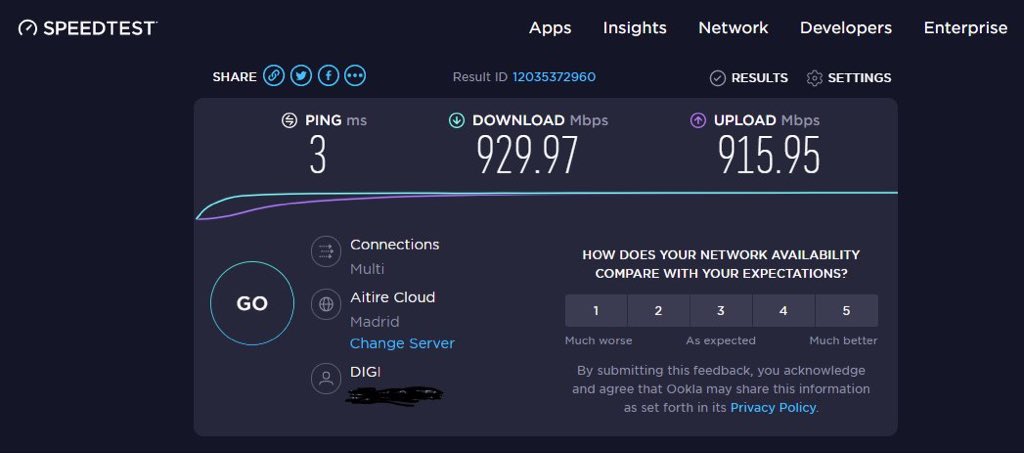Click the Speedtest logo icon
The image size is (1024, 453).
point(28,28)
